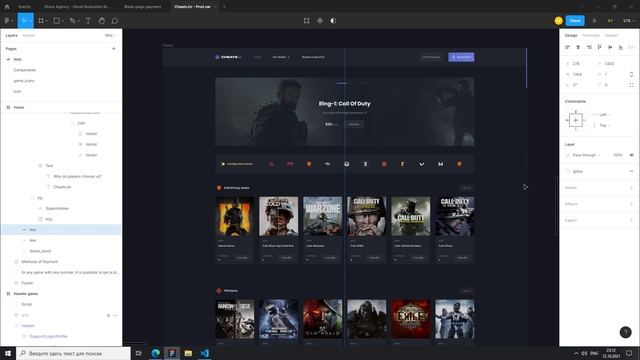This screenshot has width=640, height=360.
Task: Open the Left horizontal constraint dropdown
Action: point(604,115)
